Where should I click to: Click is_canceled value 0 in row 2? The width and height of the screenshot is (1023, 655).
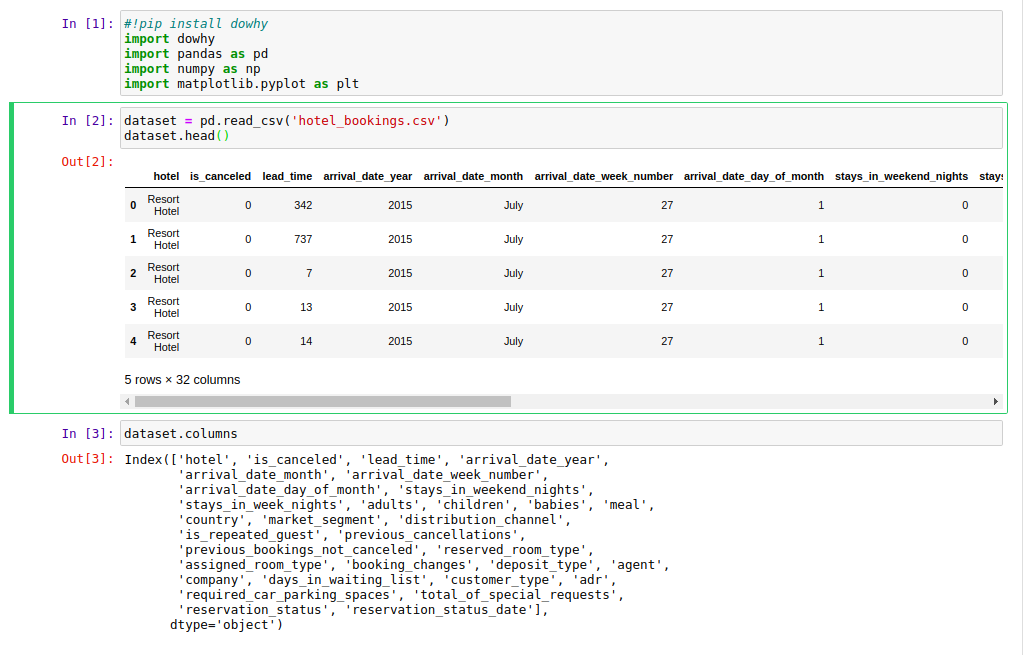click(248, 273)
